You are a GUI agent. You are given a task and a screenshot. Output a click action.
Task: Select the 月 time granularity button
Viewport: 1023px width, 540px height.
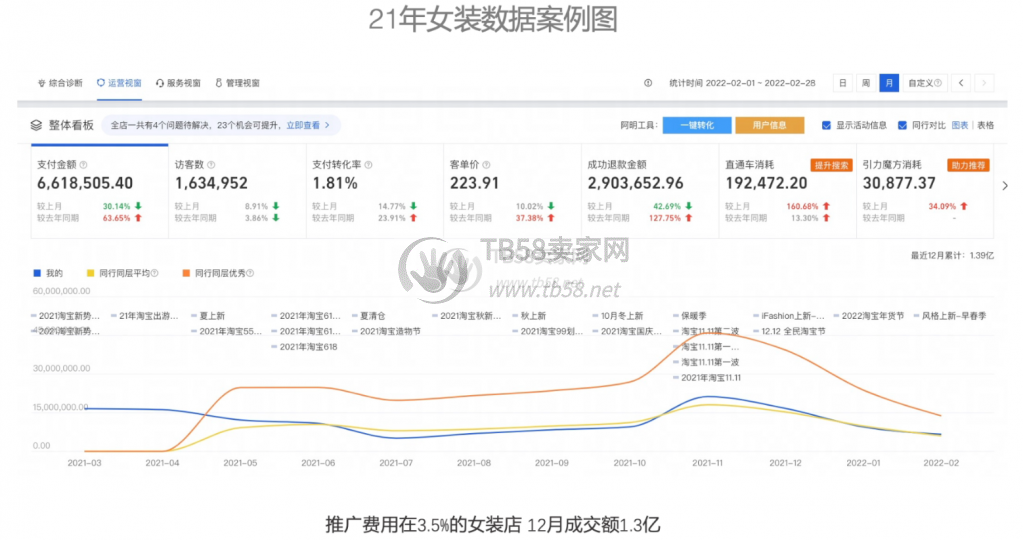click(x=889, y=83)
